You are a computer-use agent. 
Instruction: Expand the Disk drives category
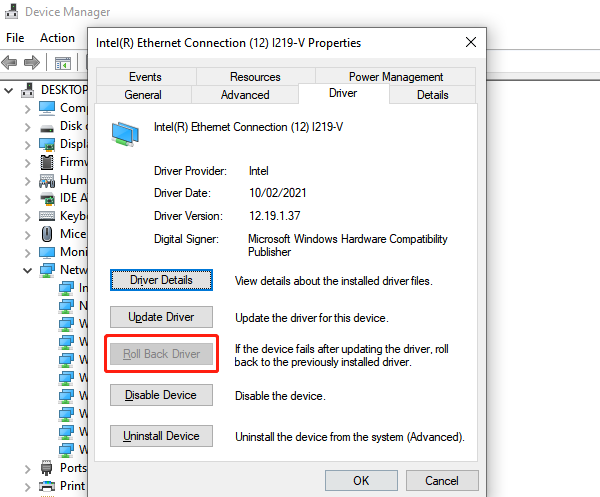[28, 127]
